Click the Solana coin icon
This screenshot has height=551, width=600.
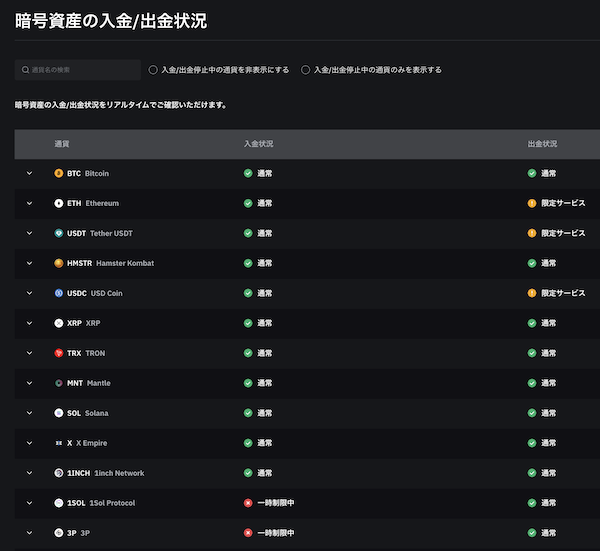tap(59, 413)
